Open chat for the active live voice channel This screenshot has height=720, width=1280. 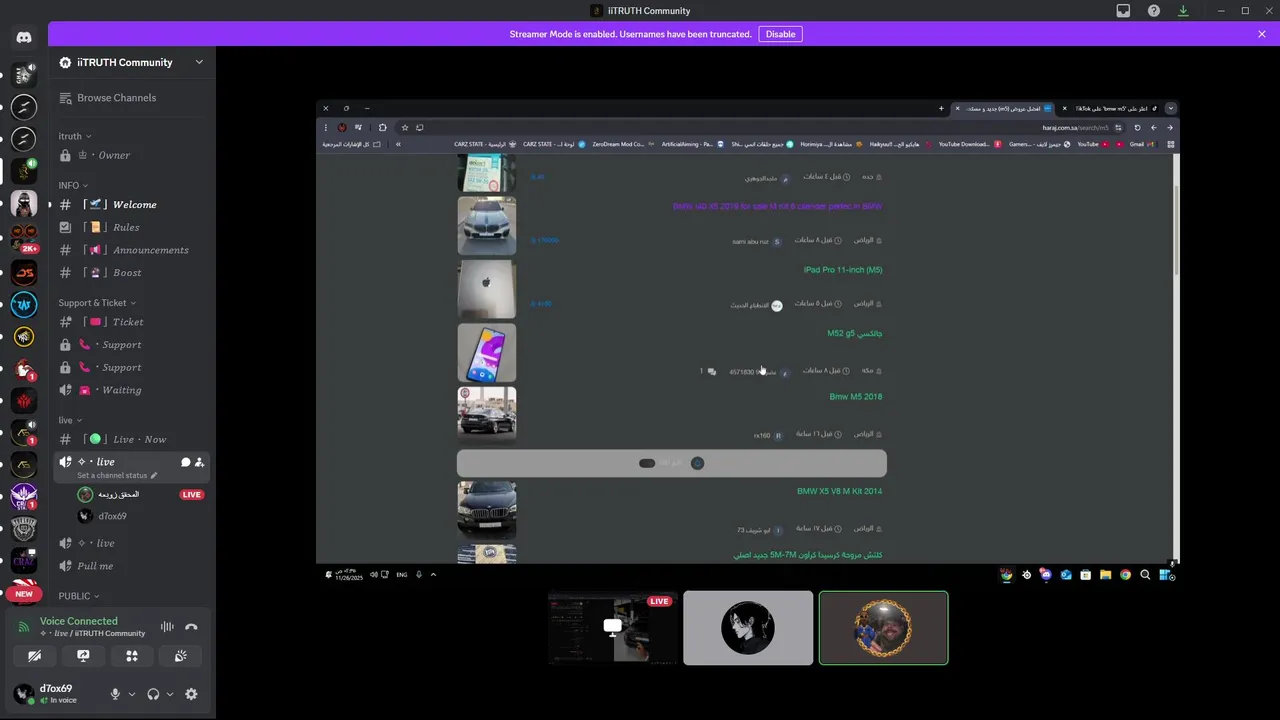185,462
